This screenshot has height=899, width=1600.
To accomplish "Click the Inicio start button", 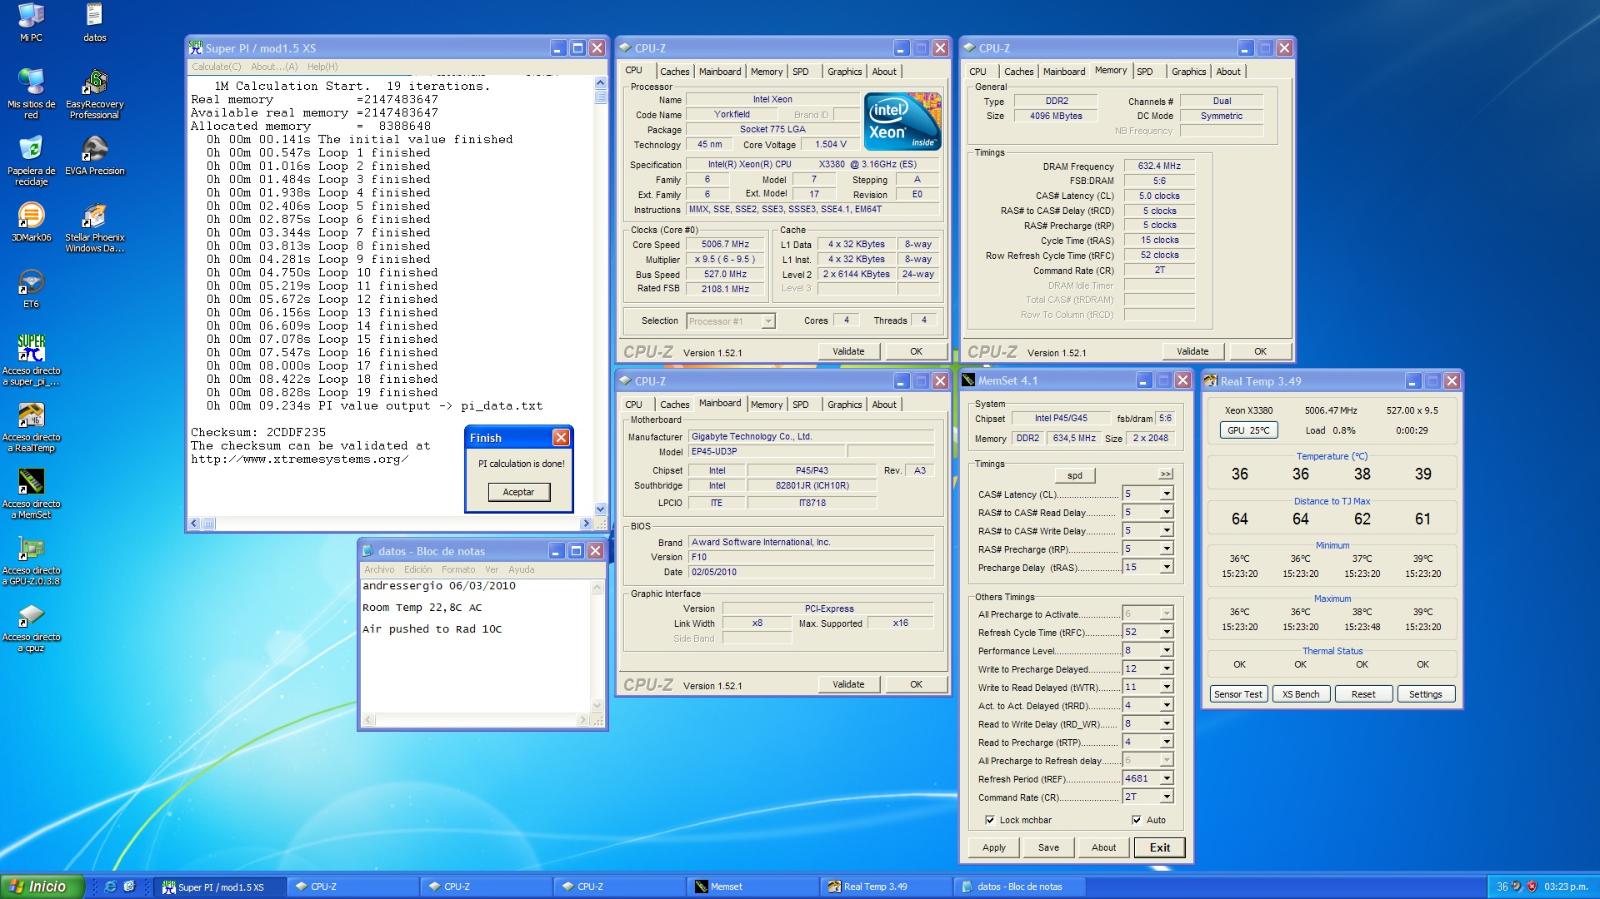I will 40,886.
